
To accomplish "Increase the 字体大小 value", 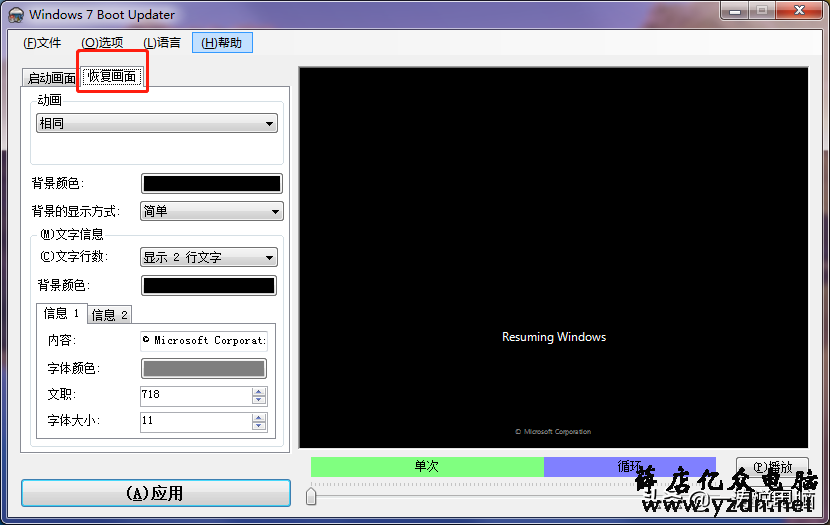I will 259,418.
